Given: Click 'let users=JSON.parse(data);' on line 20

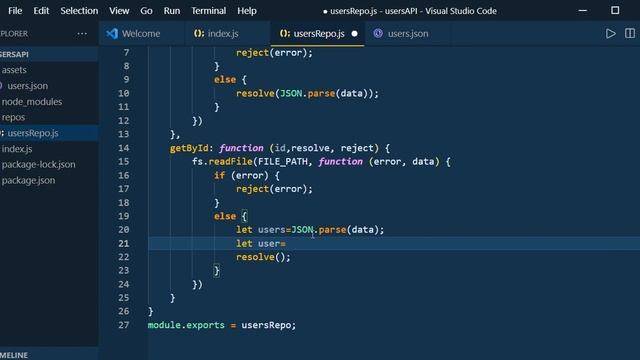Looking at the screenshot, I should click(x=310, y=230).
